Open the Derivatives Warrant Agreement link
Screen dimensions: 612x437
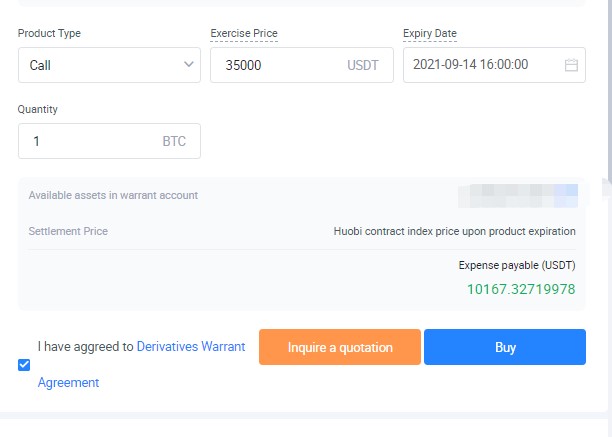click(x=190, y=347)
